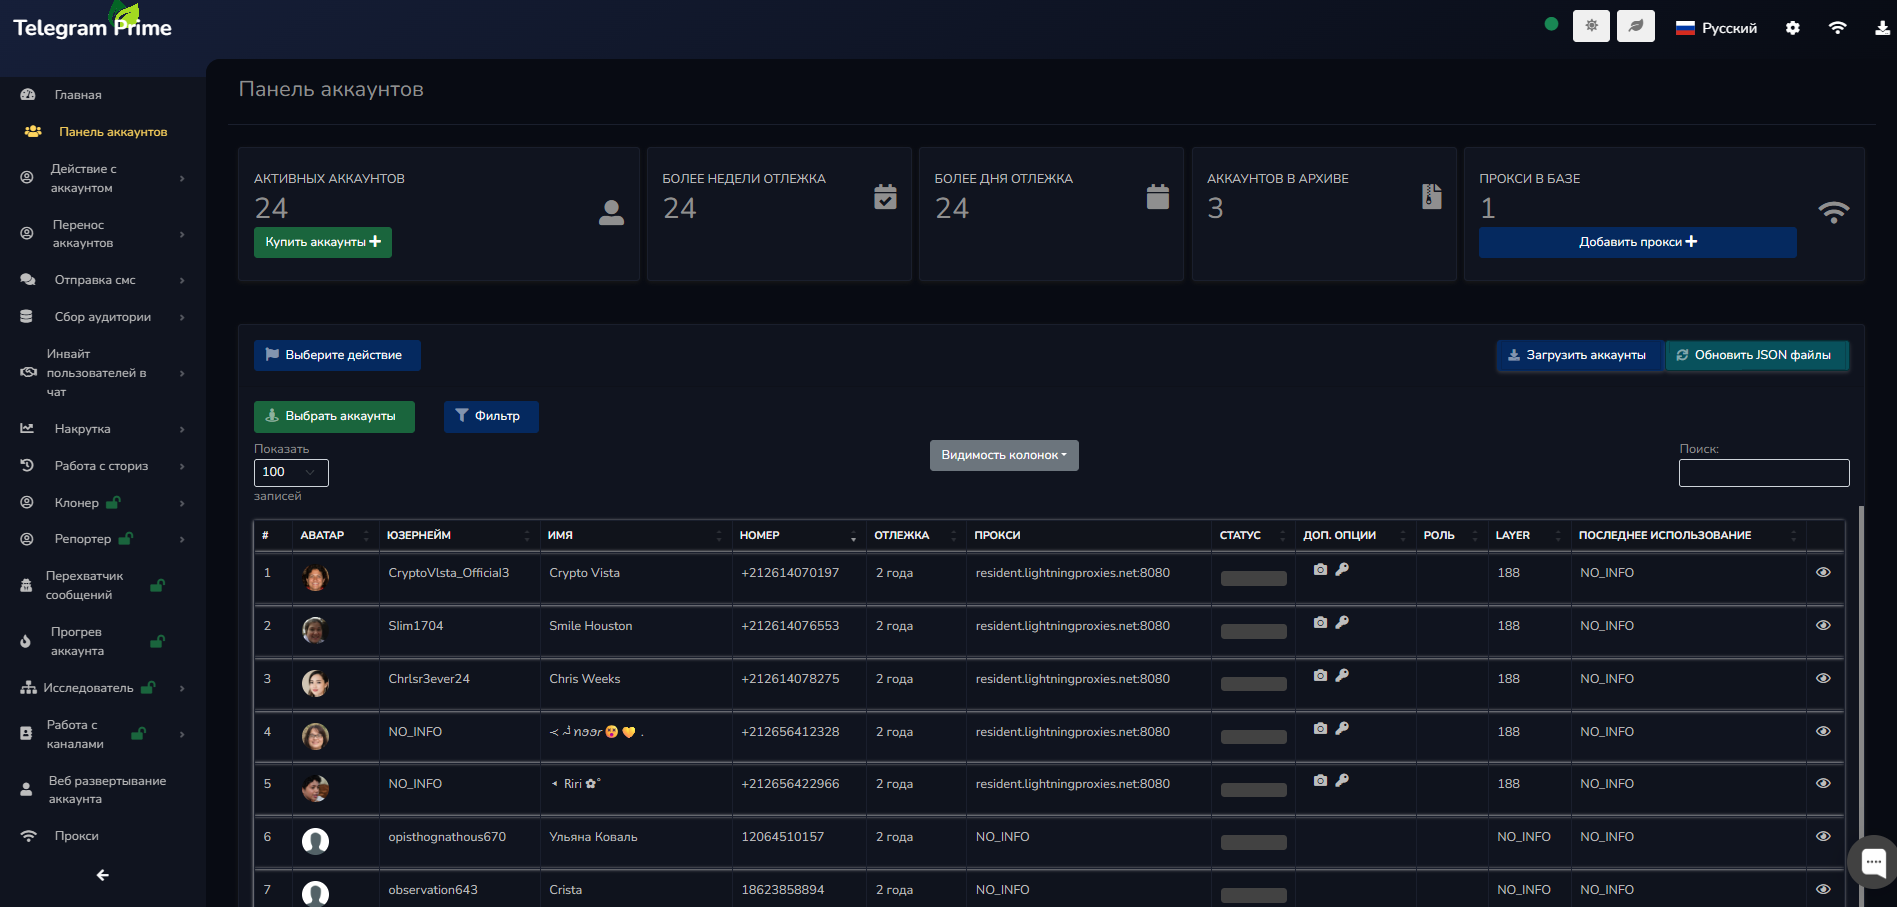View details via eye icon for row 1
The width and height of the screenshot is (1897, 907).
coord(1823,573)
